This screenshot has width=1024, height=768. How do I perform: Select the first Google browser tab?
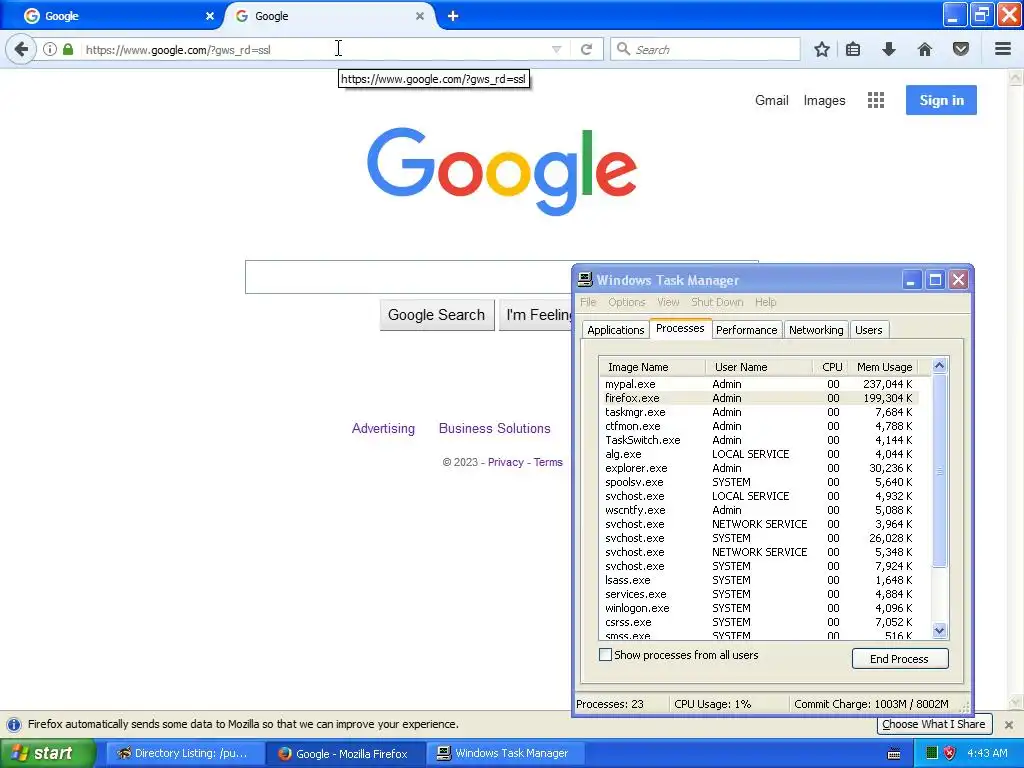[x=118, y=16]
